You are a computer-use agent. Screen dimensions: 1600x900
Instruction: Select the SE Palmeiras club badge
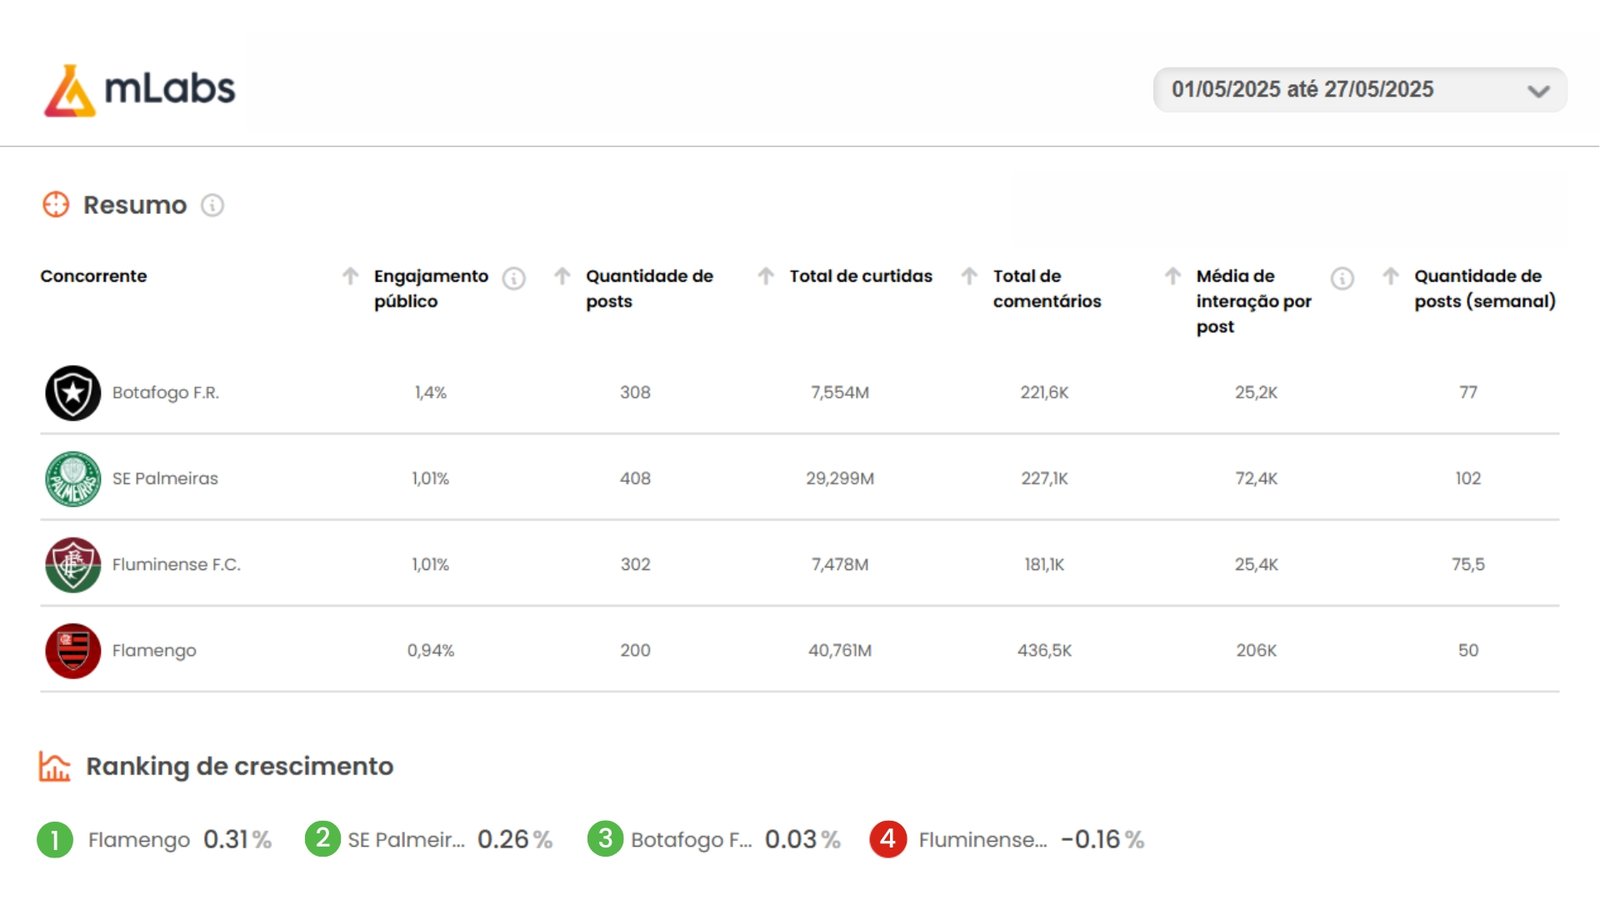click(73, 479)
